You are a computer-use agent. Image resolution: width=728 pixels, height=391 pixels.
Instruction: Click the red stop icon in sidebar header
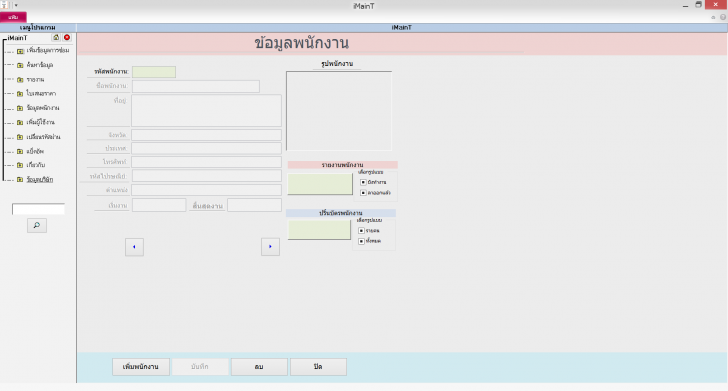(x=67, y=38)
